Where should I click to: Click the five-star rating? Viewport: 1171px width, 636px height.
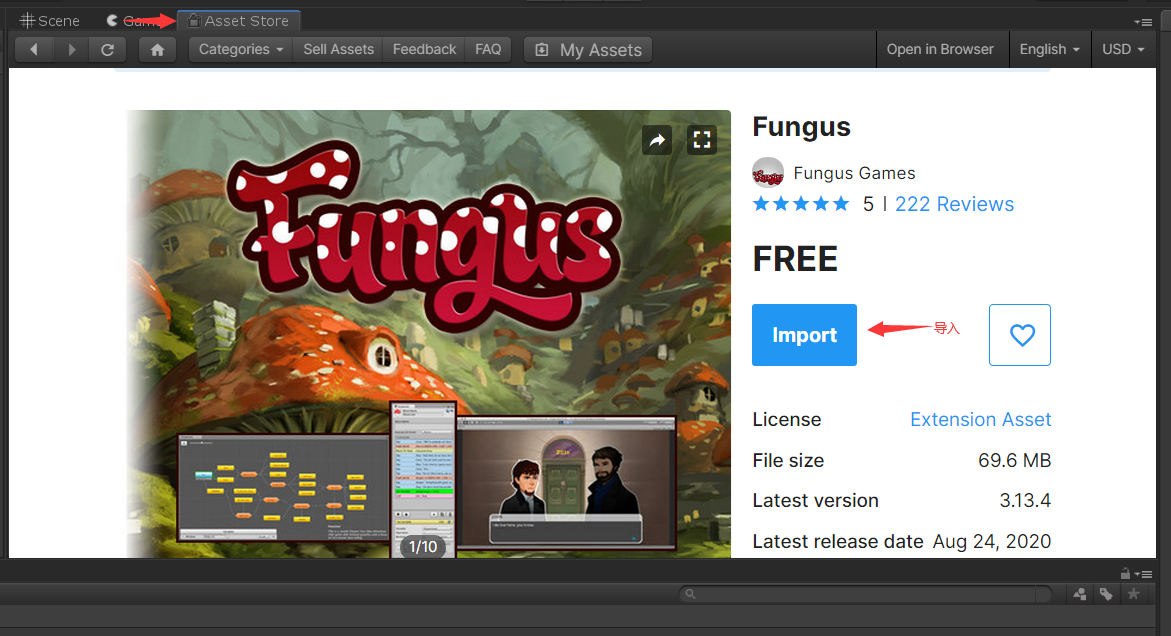(801, 204)
